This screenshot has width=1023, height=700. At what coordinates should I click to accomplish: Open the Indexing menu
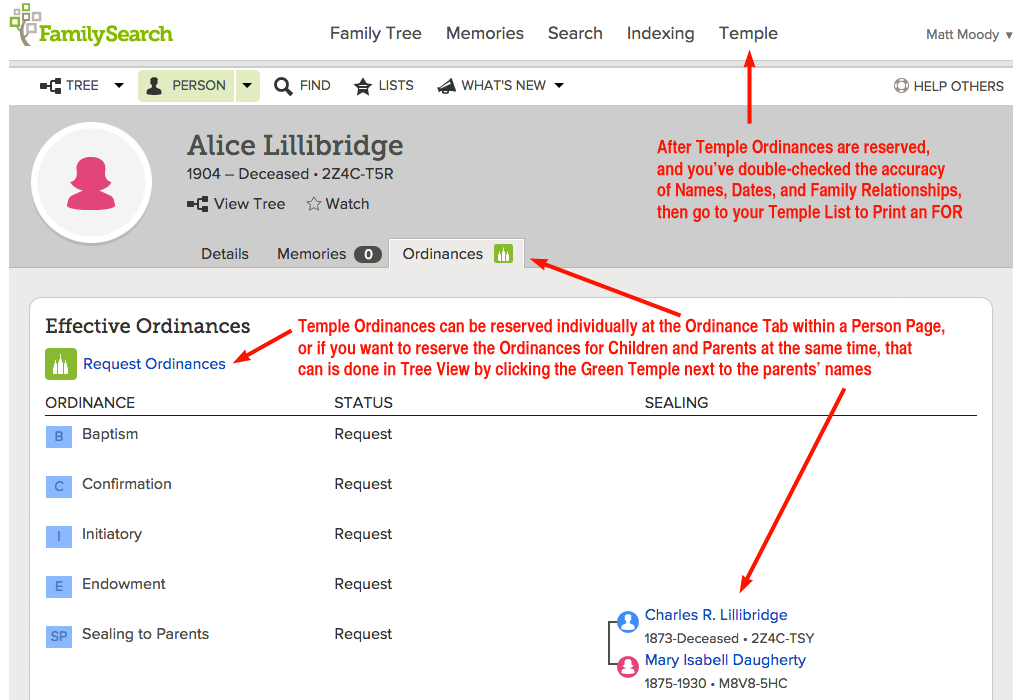click(x=660, y=33)
